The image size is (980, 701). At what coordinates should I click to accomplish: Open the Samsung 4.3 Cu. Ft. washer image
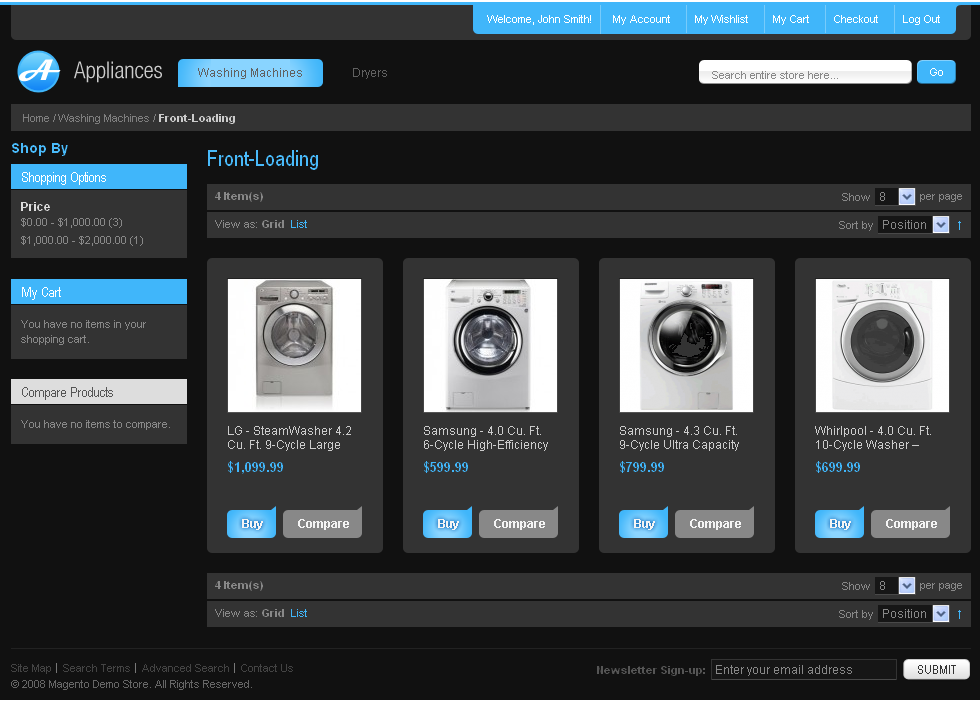(x=686, y=346)
